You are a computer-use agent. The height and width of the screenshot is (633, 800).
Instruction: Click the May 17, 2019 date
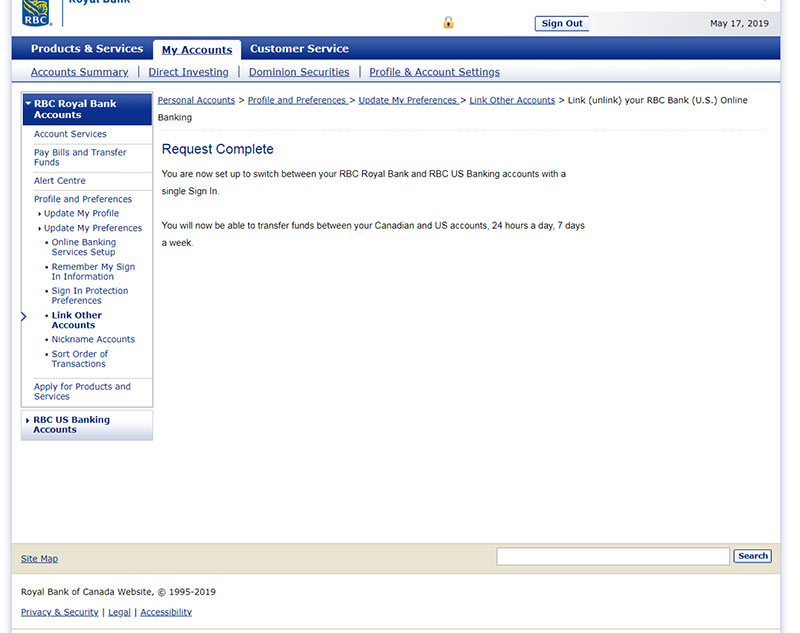click(739, 23)
